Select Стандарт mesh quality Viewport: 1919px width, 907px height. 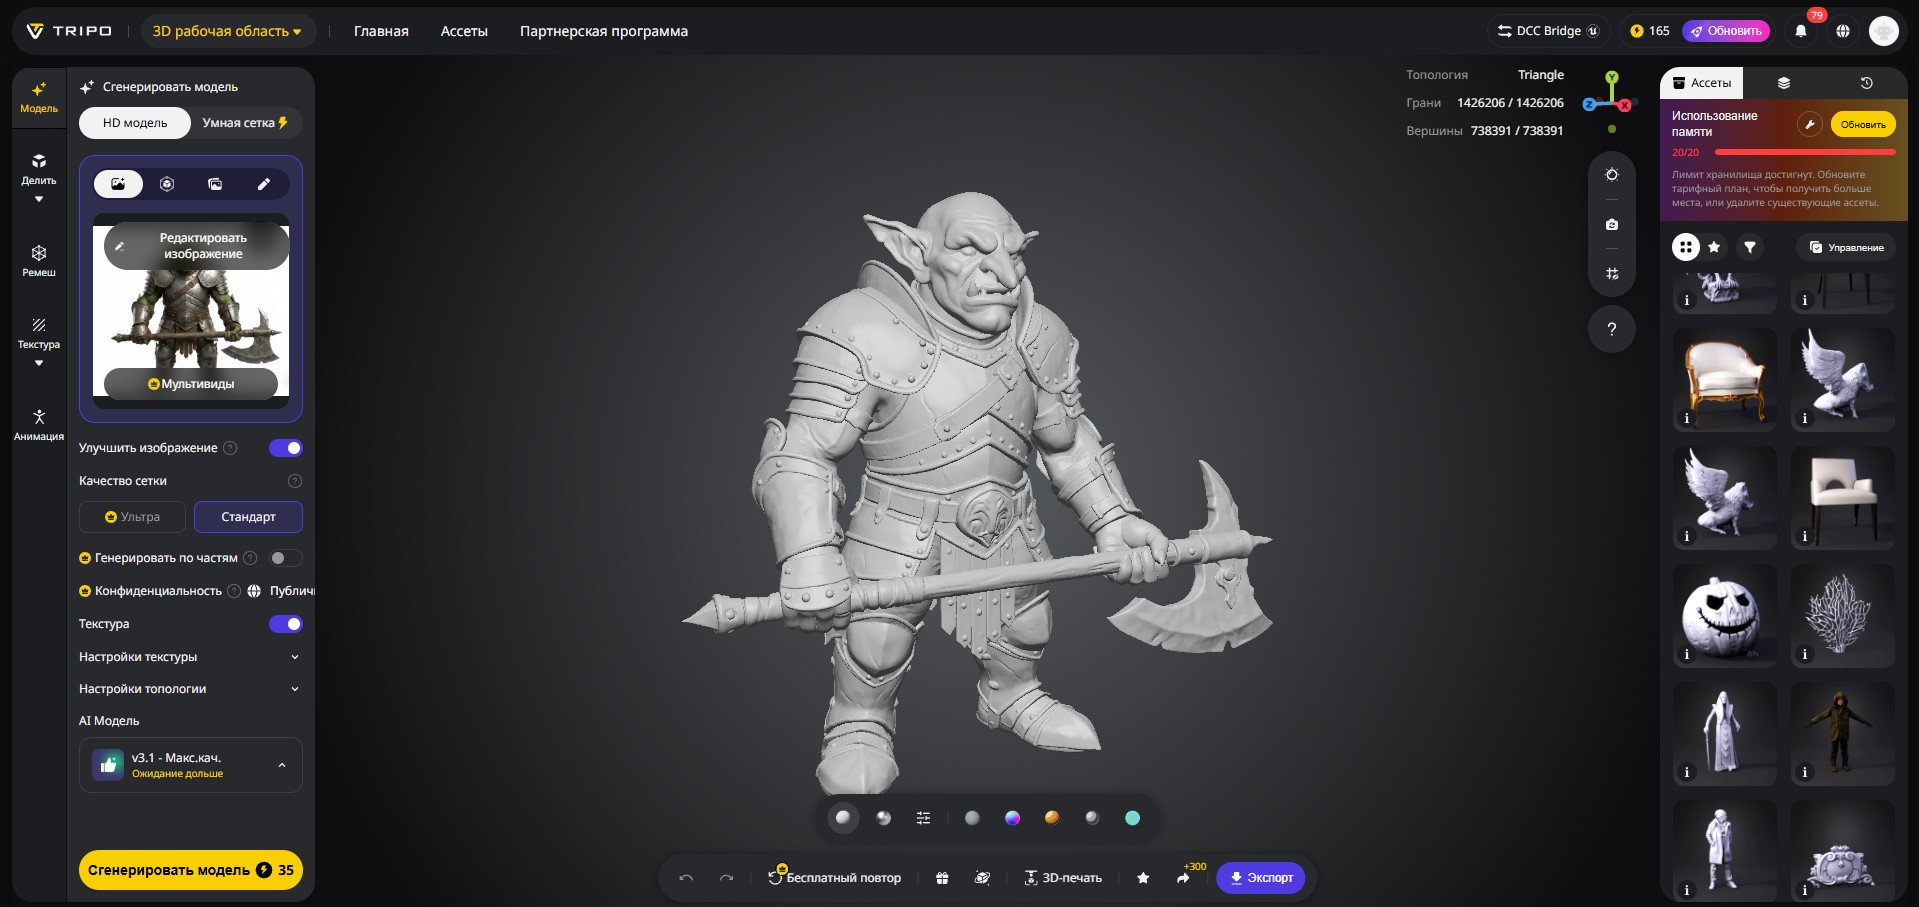pyautogui.click(x=248, y=517)
